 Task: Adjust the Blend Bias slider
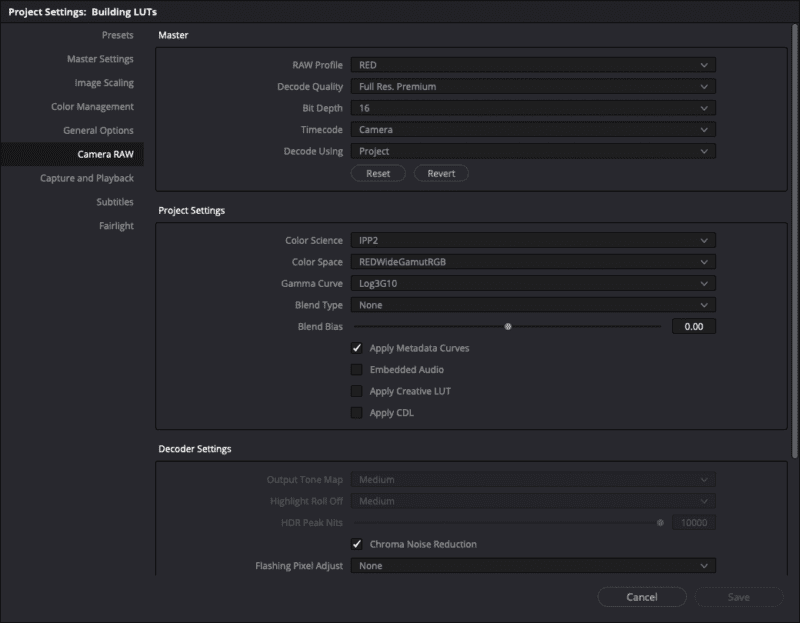coord(507,326)
